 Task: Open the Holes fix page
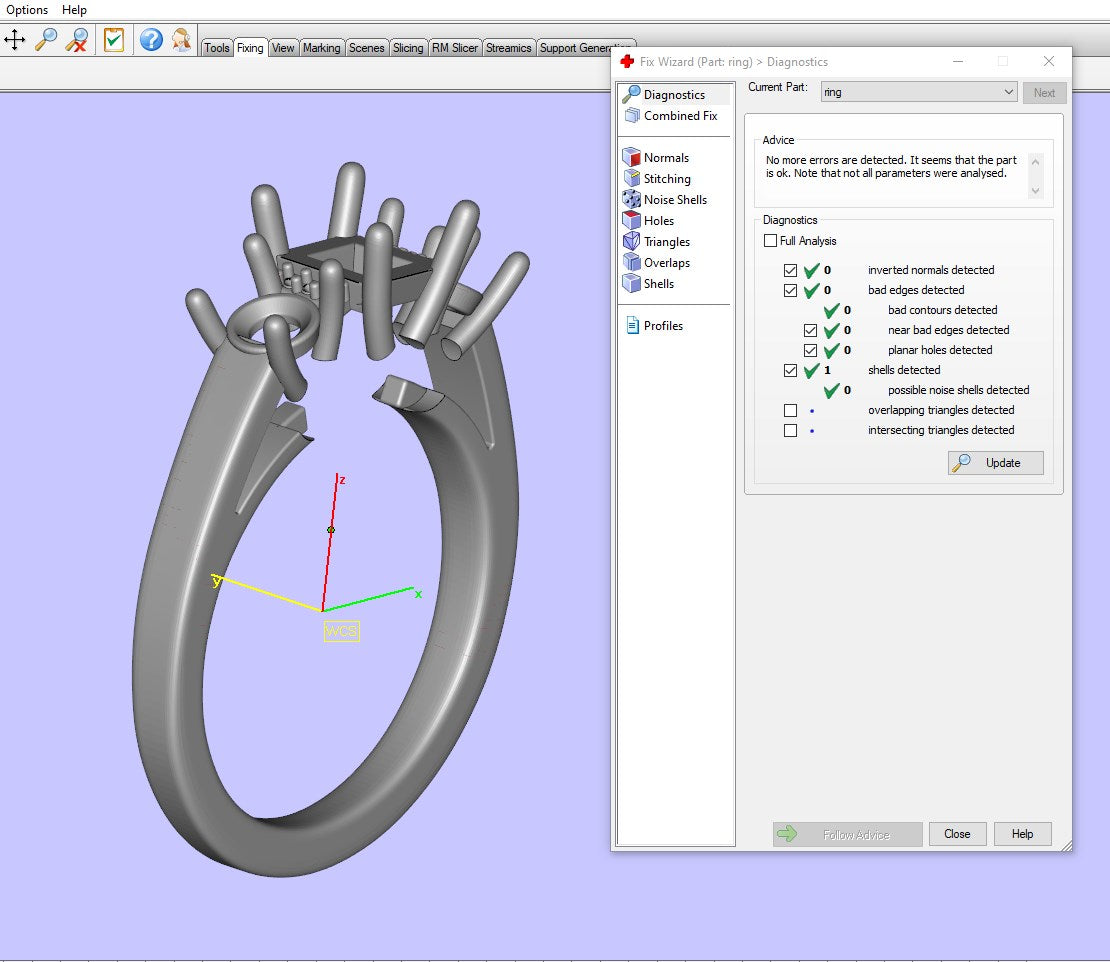[x=658, y=221]
